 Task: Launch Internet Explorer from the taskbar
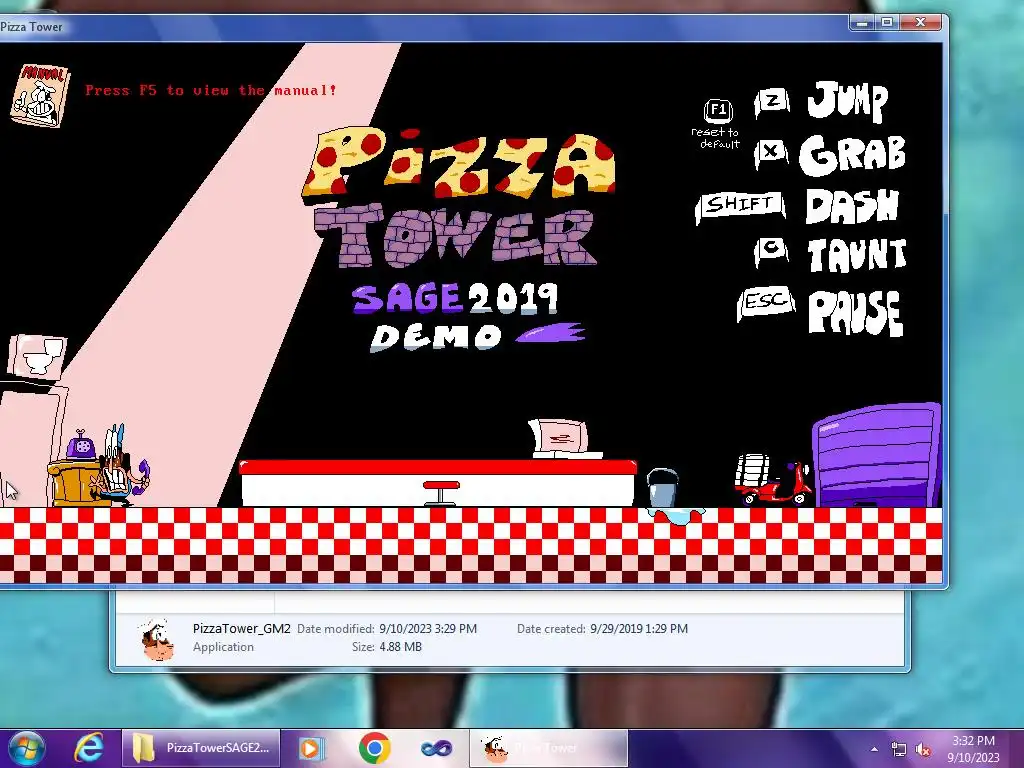(89, 748)
